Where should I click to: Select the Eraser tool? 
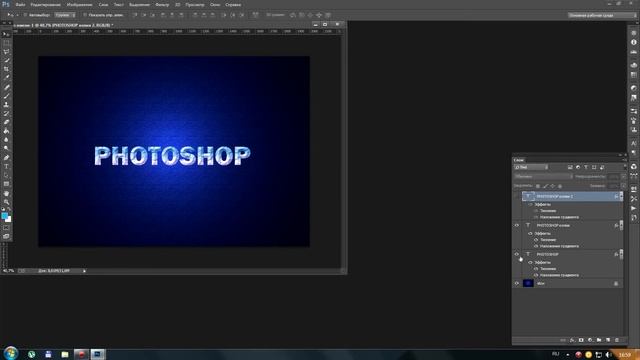click(6, 122)
